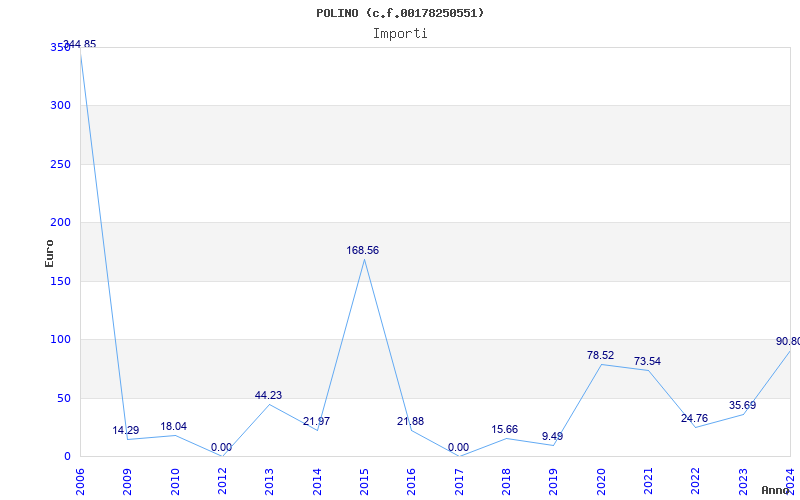The width and height of the screenshot is (800, 500).
Task: Click the 35.69 data label
Action: click(x=742, y=406)
